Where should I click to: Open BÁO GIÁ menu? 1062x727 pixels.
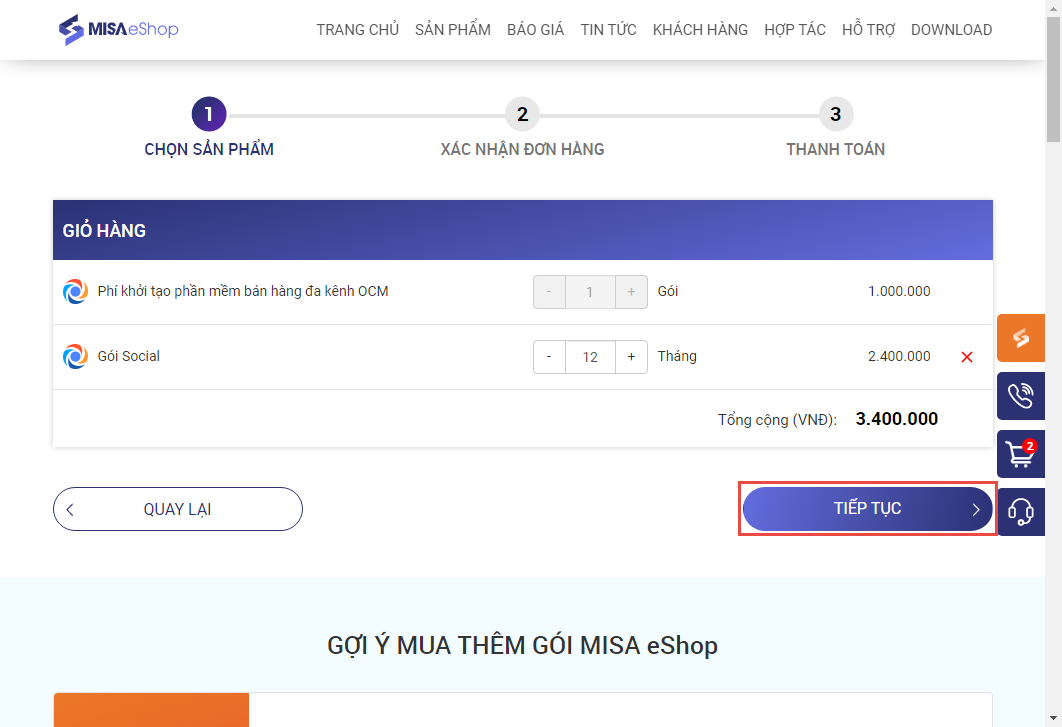[535, 30]
